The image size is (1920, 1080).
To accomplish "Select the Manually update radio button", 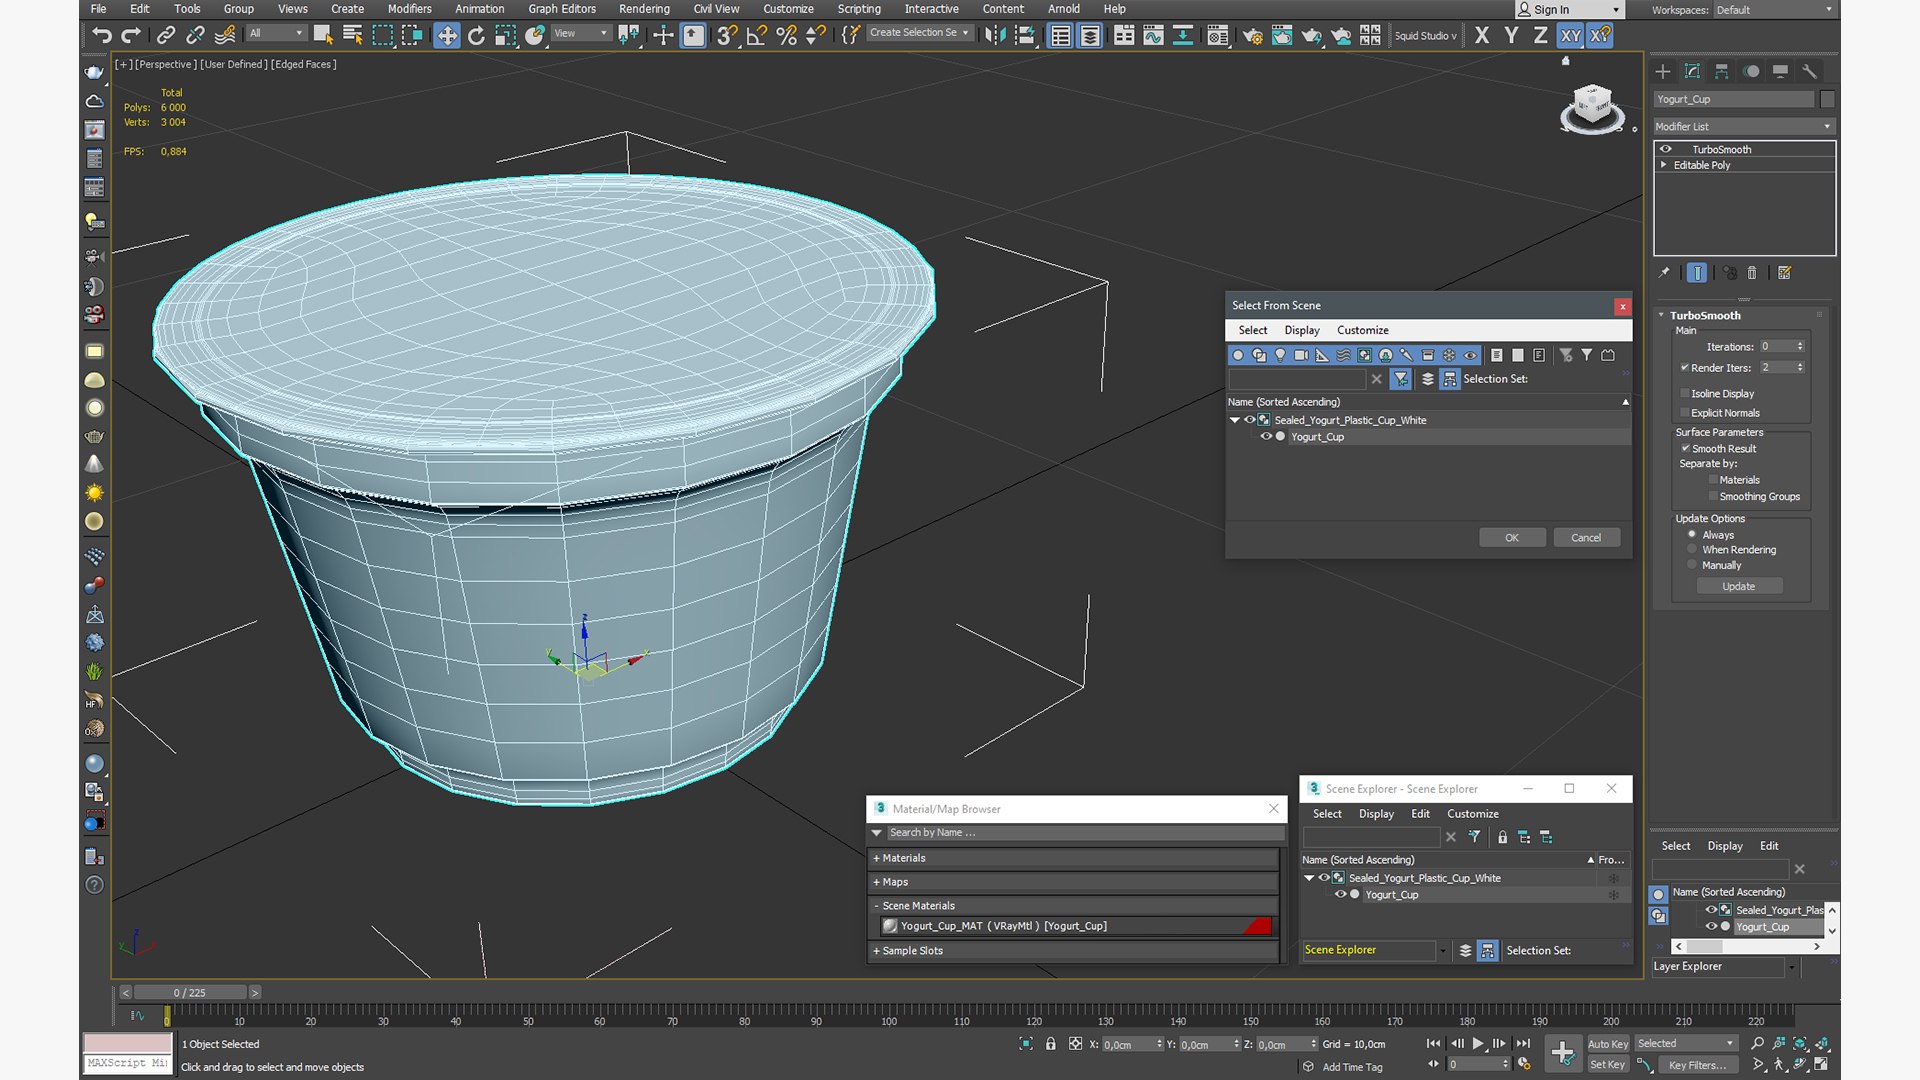I will 1692,565.
